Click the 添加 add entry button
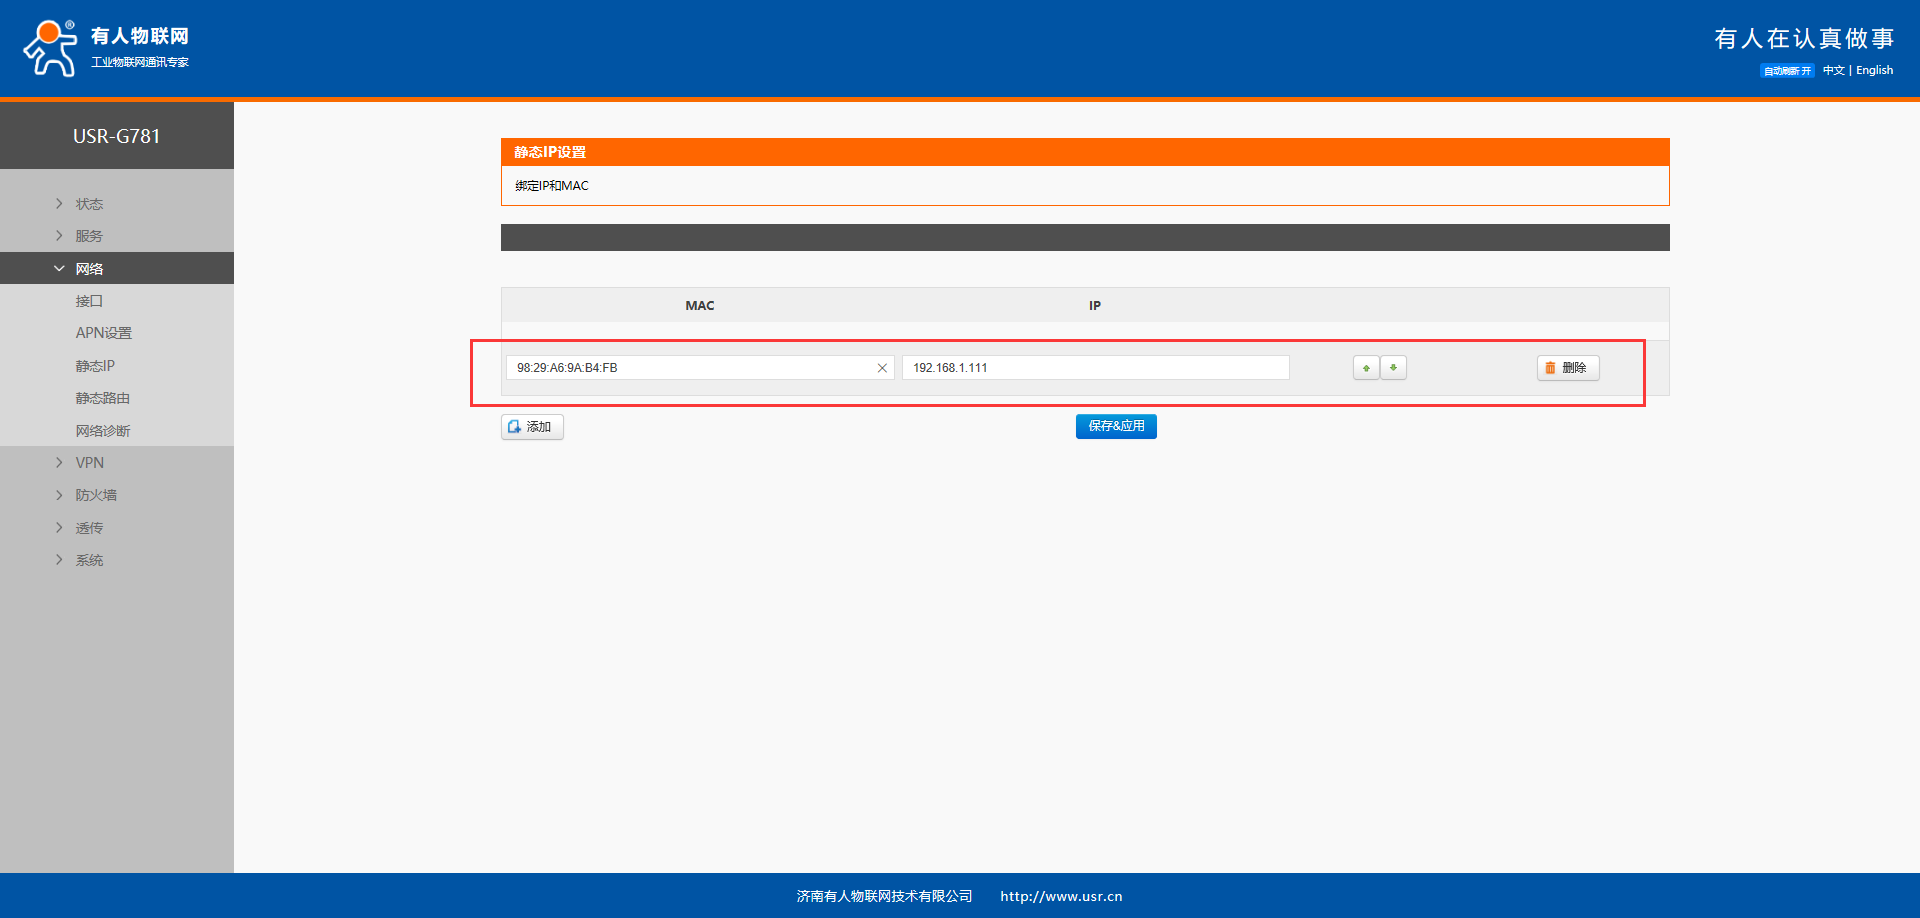The height and width of the screenshot is (918, 1920). [x=532, y=427]
